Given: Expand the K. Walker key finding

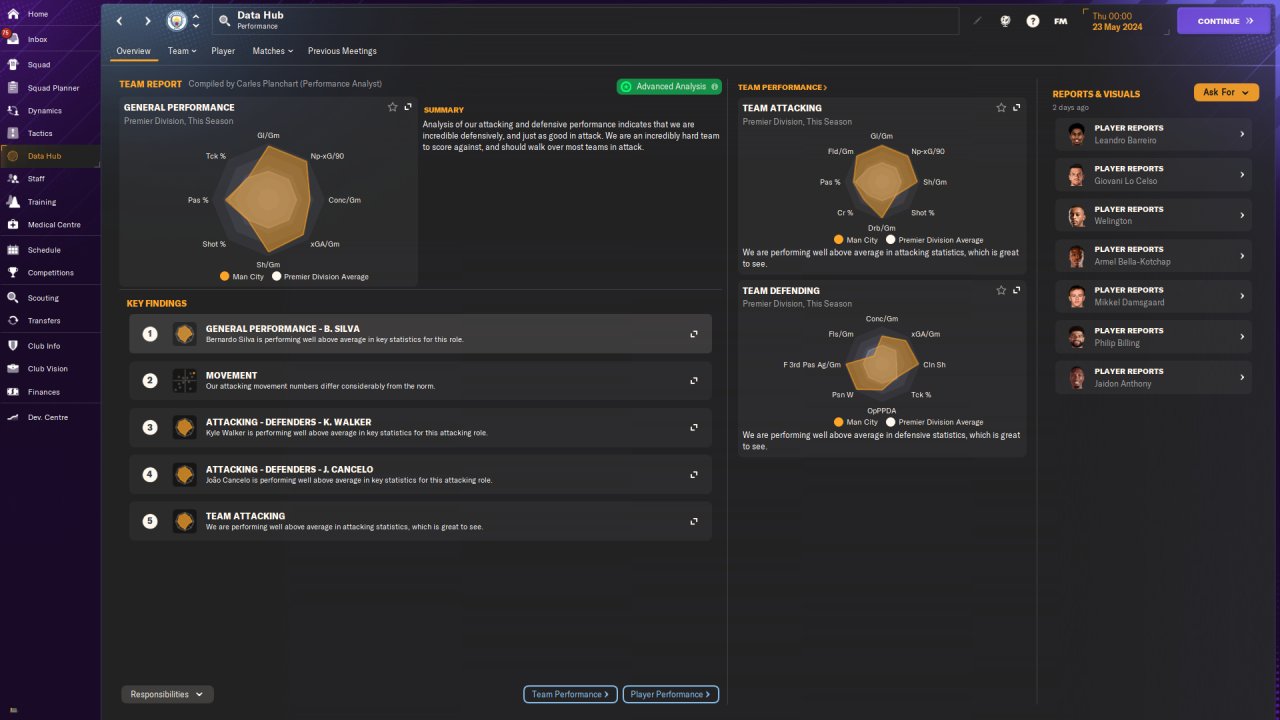Looking at the screenshot, I should click(x=694, y=427).
